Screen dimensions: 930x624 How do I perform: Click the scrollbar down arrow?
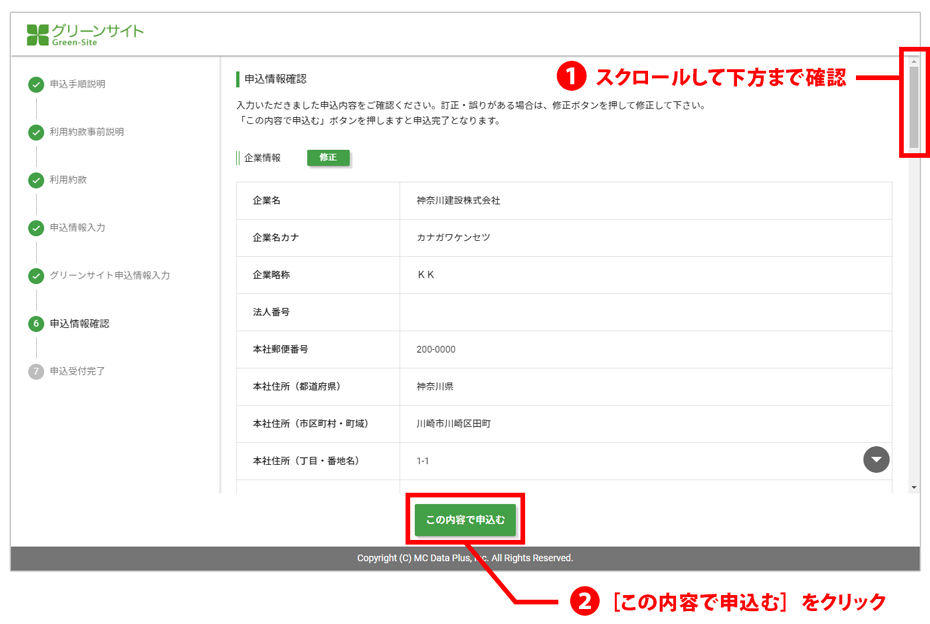click(913, 487)
